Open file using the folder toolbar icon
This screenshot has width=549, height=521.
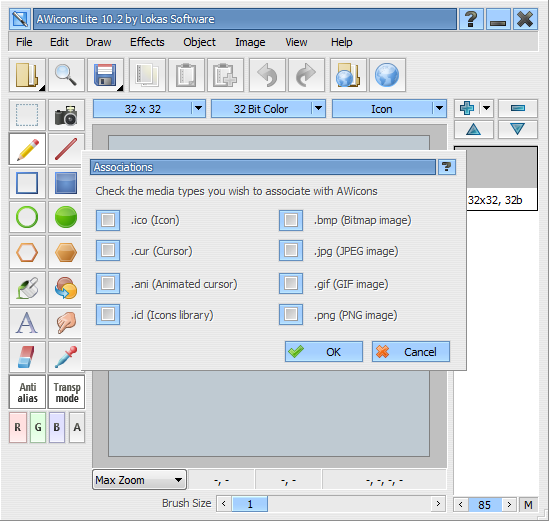click(27, 75)
